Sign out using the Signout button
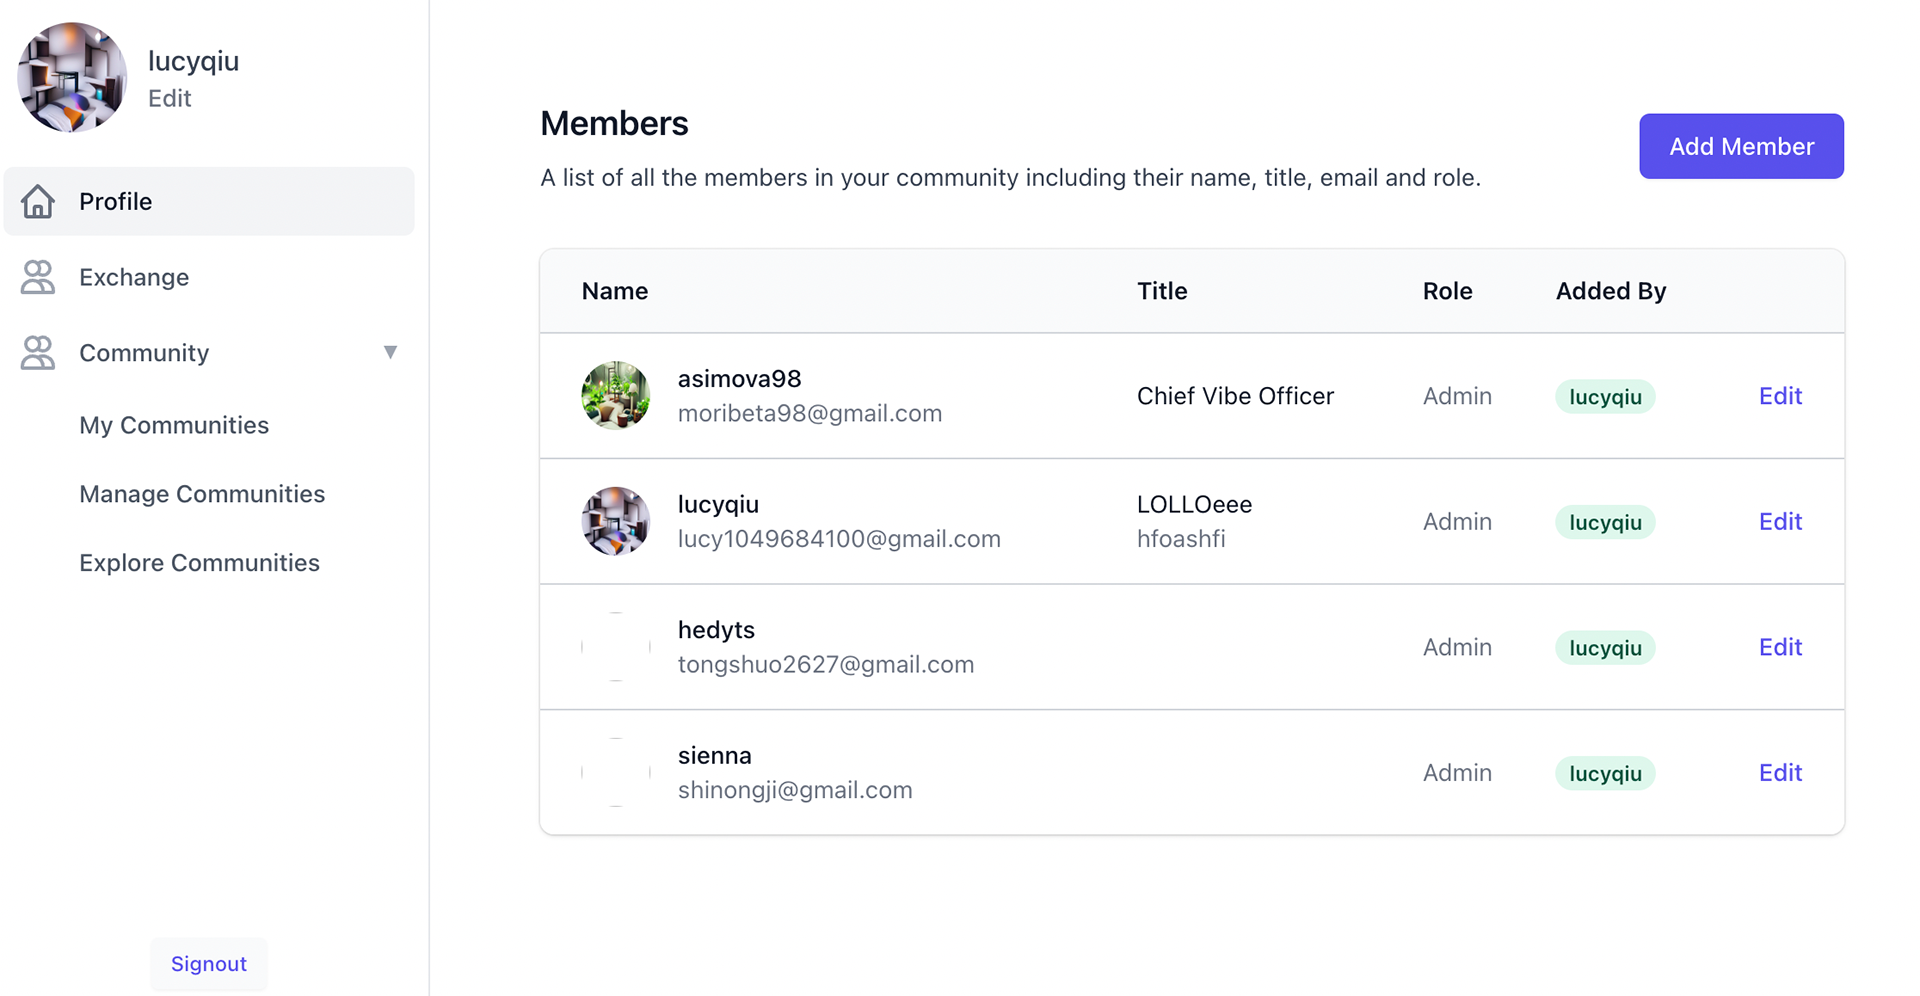Viewport: 1920px width, 996px height. tap(209, 964)
